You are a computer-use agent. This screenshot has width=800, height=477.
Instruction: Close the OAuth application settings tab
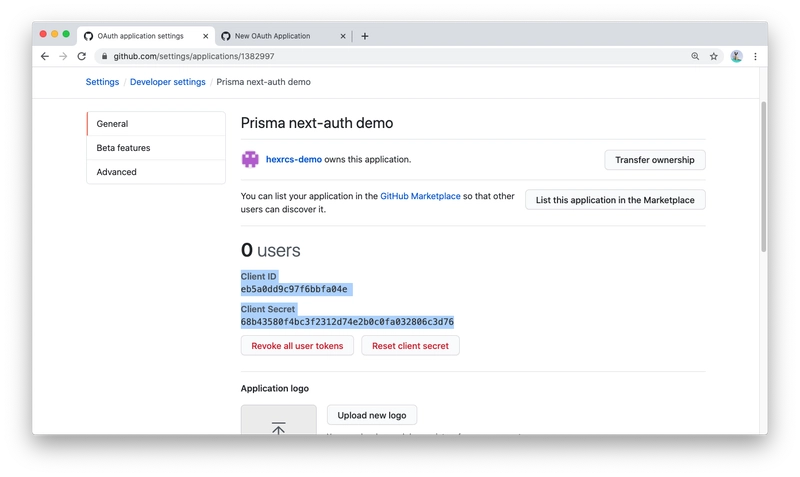(x=206, y=36)
